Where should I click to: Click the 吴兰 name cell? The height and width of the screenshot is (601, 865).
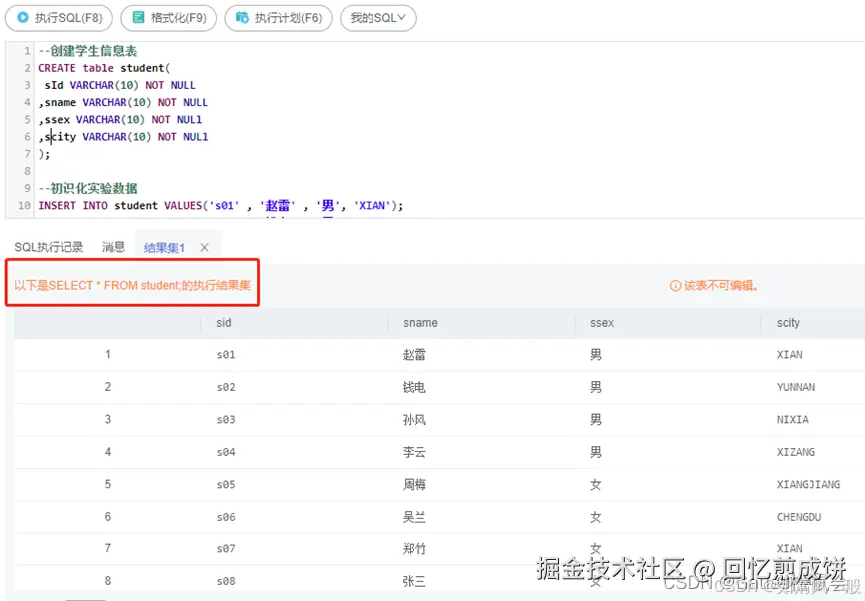pos(414,517)
